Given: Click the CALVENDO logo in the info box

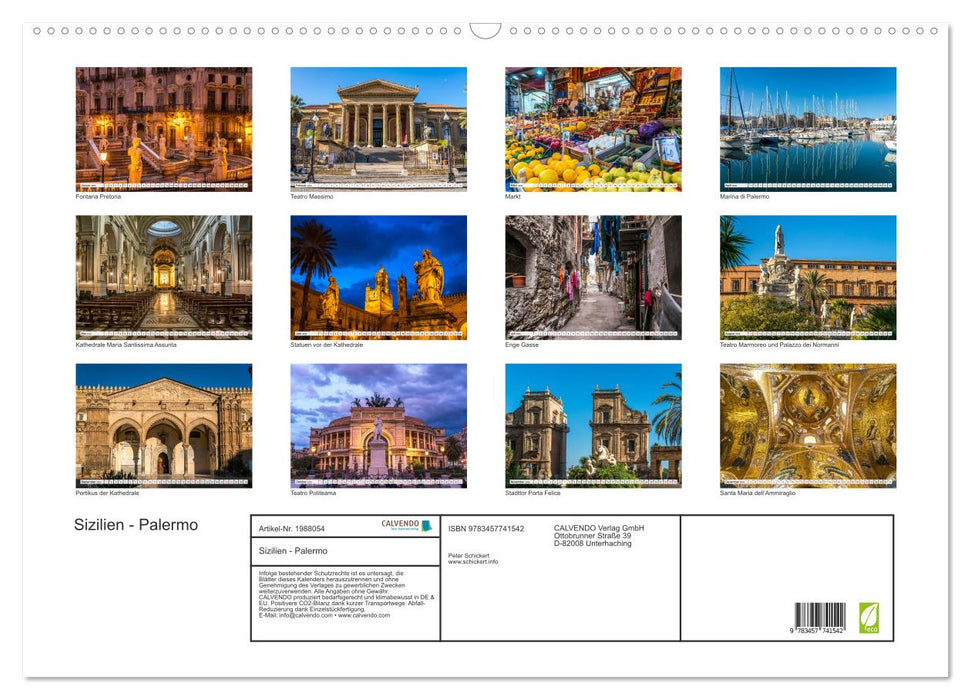Looking at the screenshot, I should pyautogui.click(x=406, y=526).
